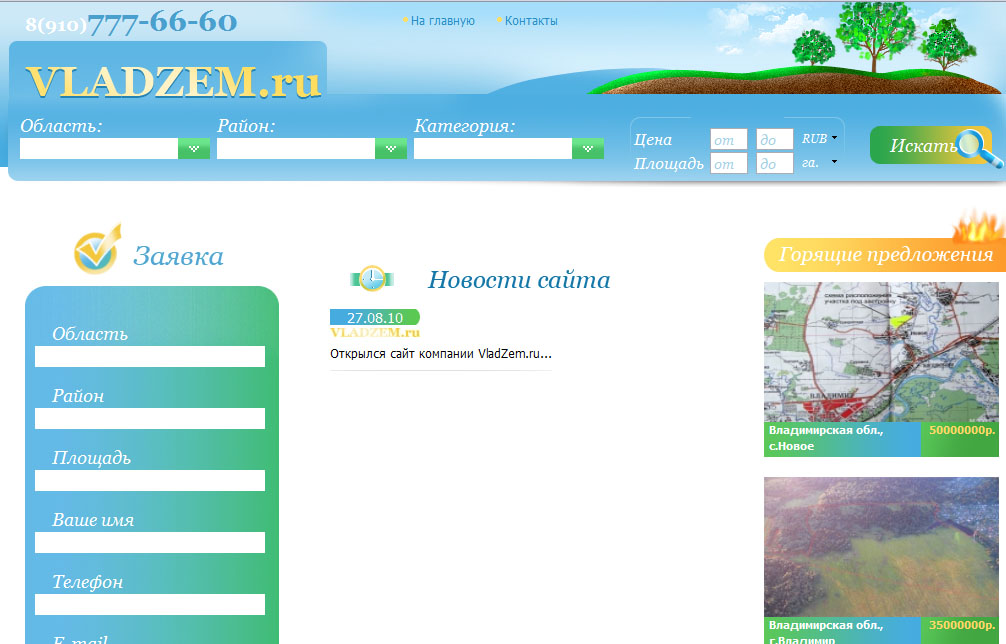Open the Контакты page
The height and width of the screenshot is (644, 1006).
click(531, 20)
